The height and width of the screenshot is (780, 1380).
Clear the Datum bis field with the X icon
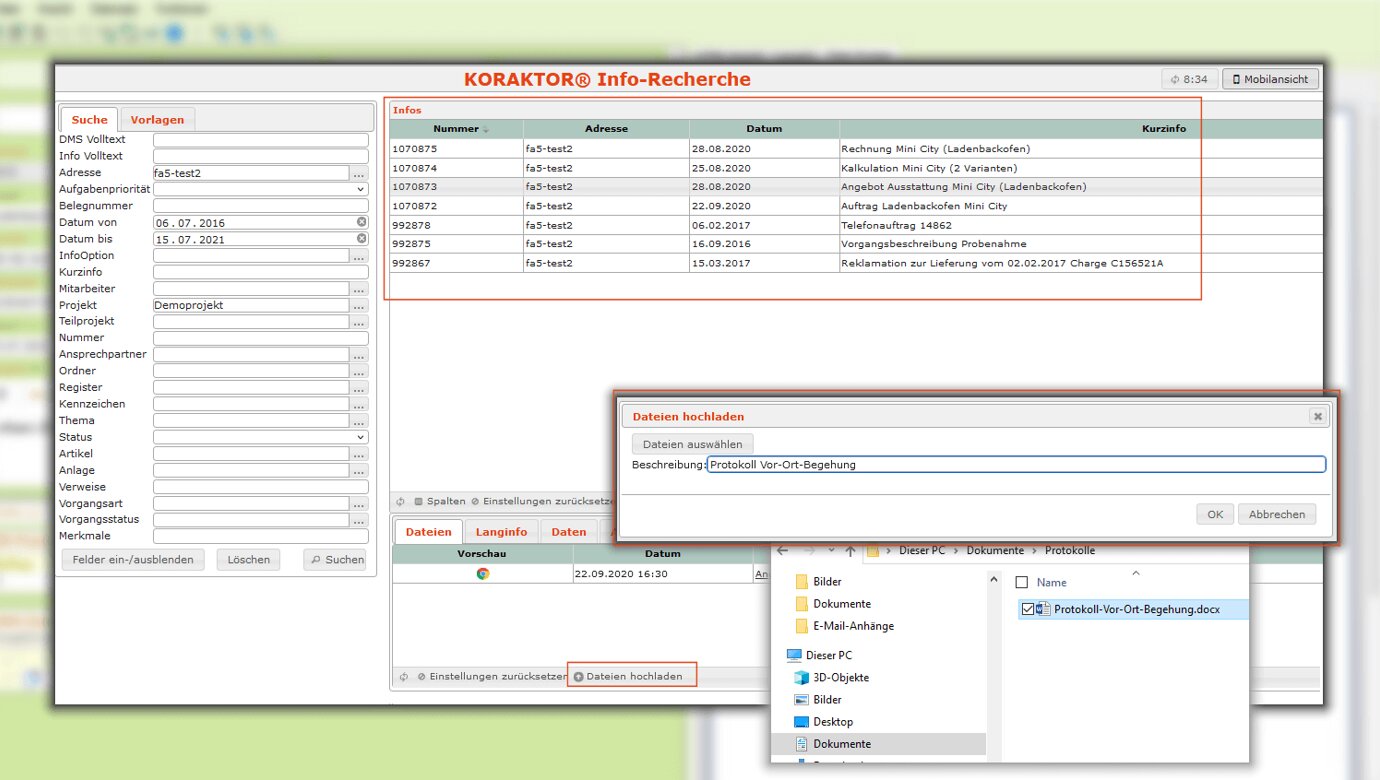(362, 239)
